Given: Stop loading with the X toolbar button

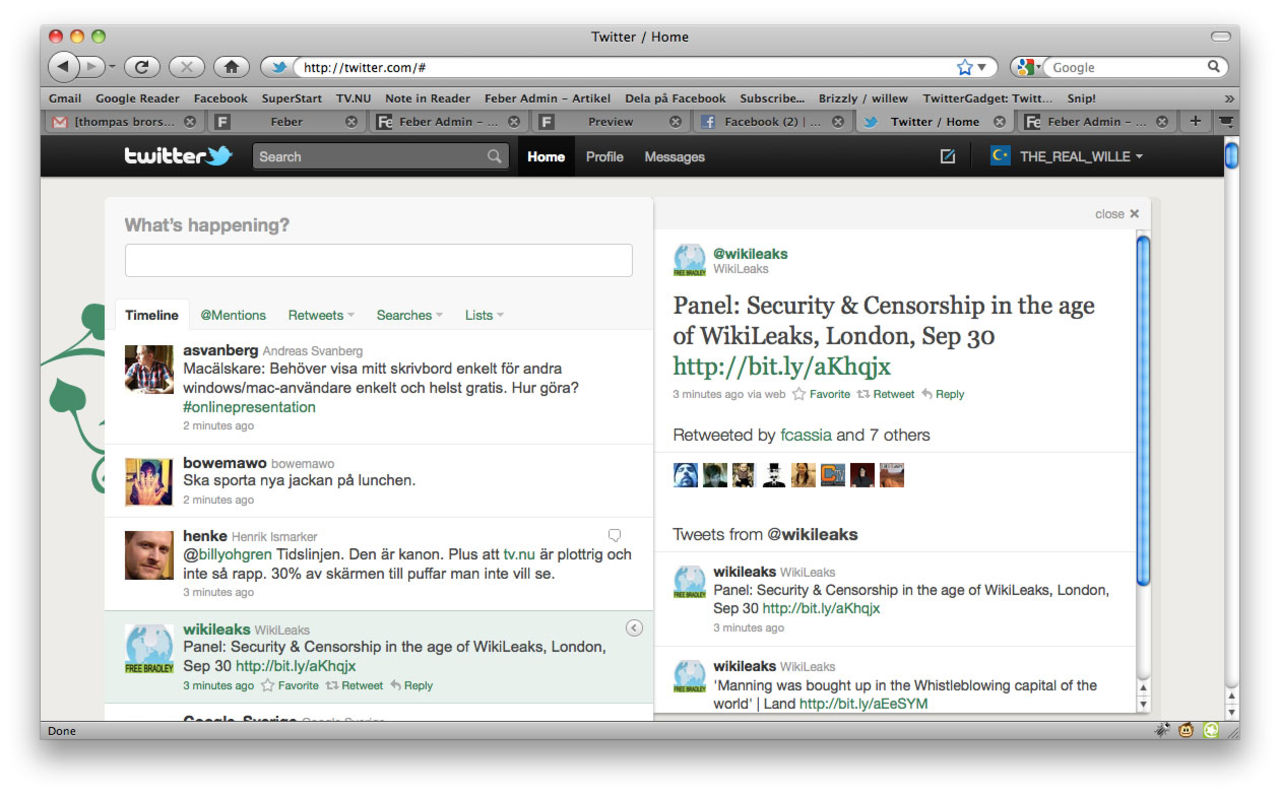Looking at the screenshot, I should coord(187,67).
